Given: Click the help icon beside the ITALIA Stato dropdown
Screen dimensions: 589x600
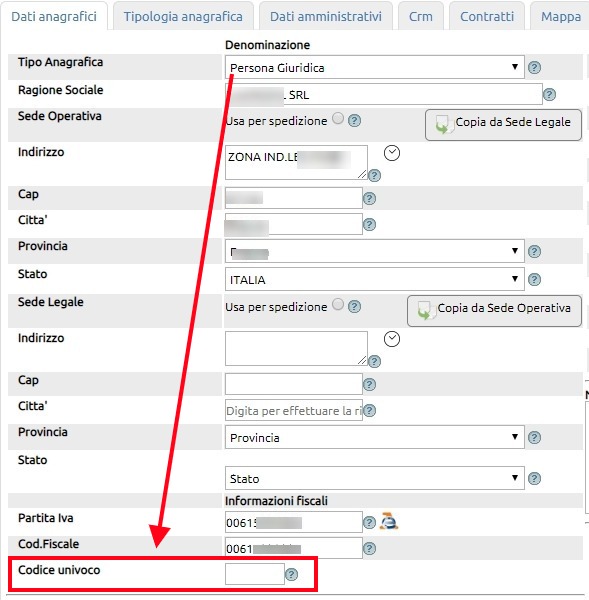Looking at the screenshot, I should [534, 279].
